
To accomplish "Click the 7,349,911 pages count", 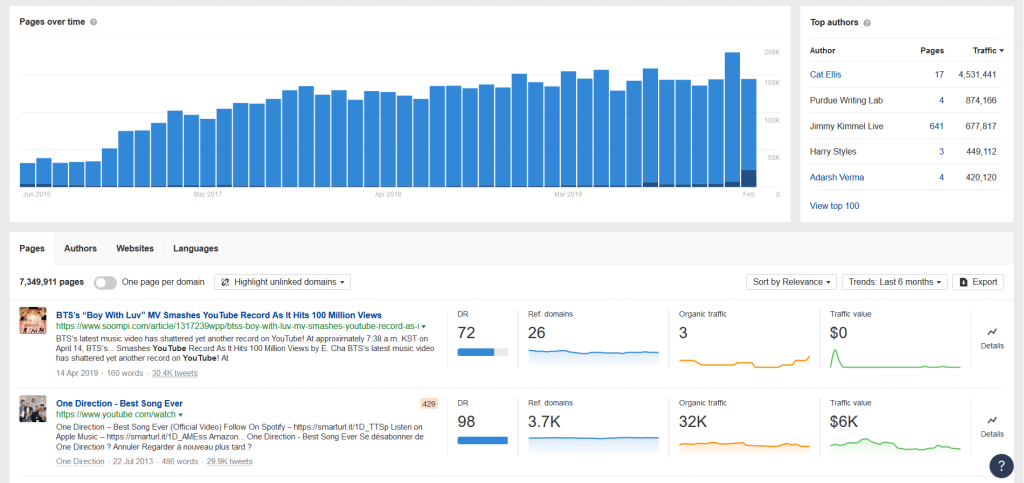I will [x=52, y=283].
